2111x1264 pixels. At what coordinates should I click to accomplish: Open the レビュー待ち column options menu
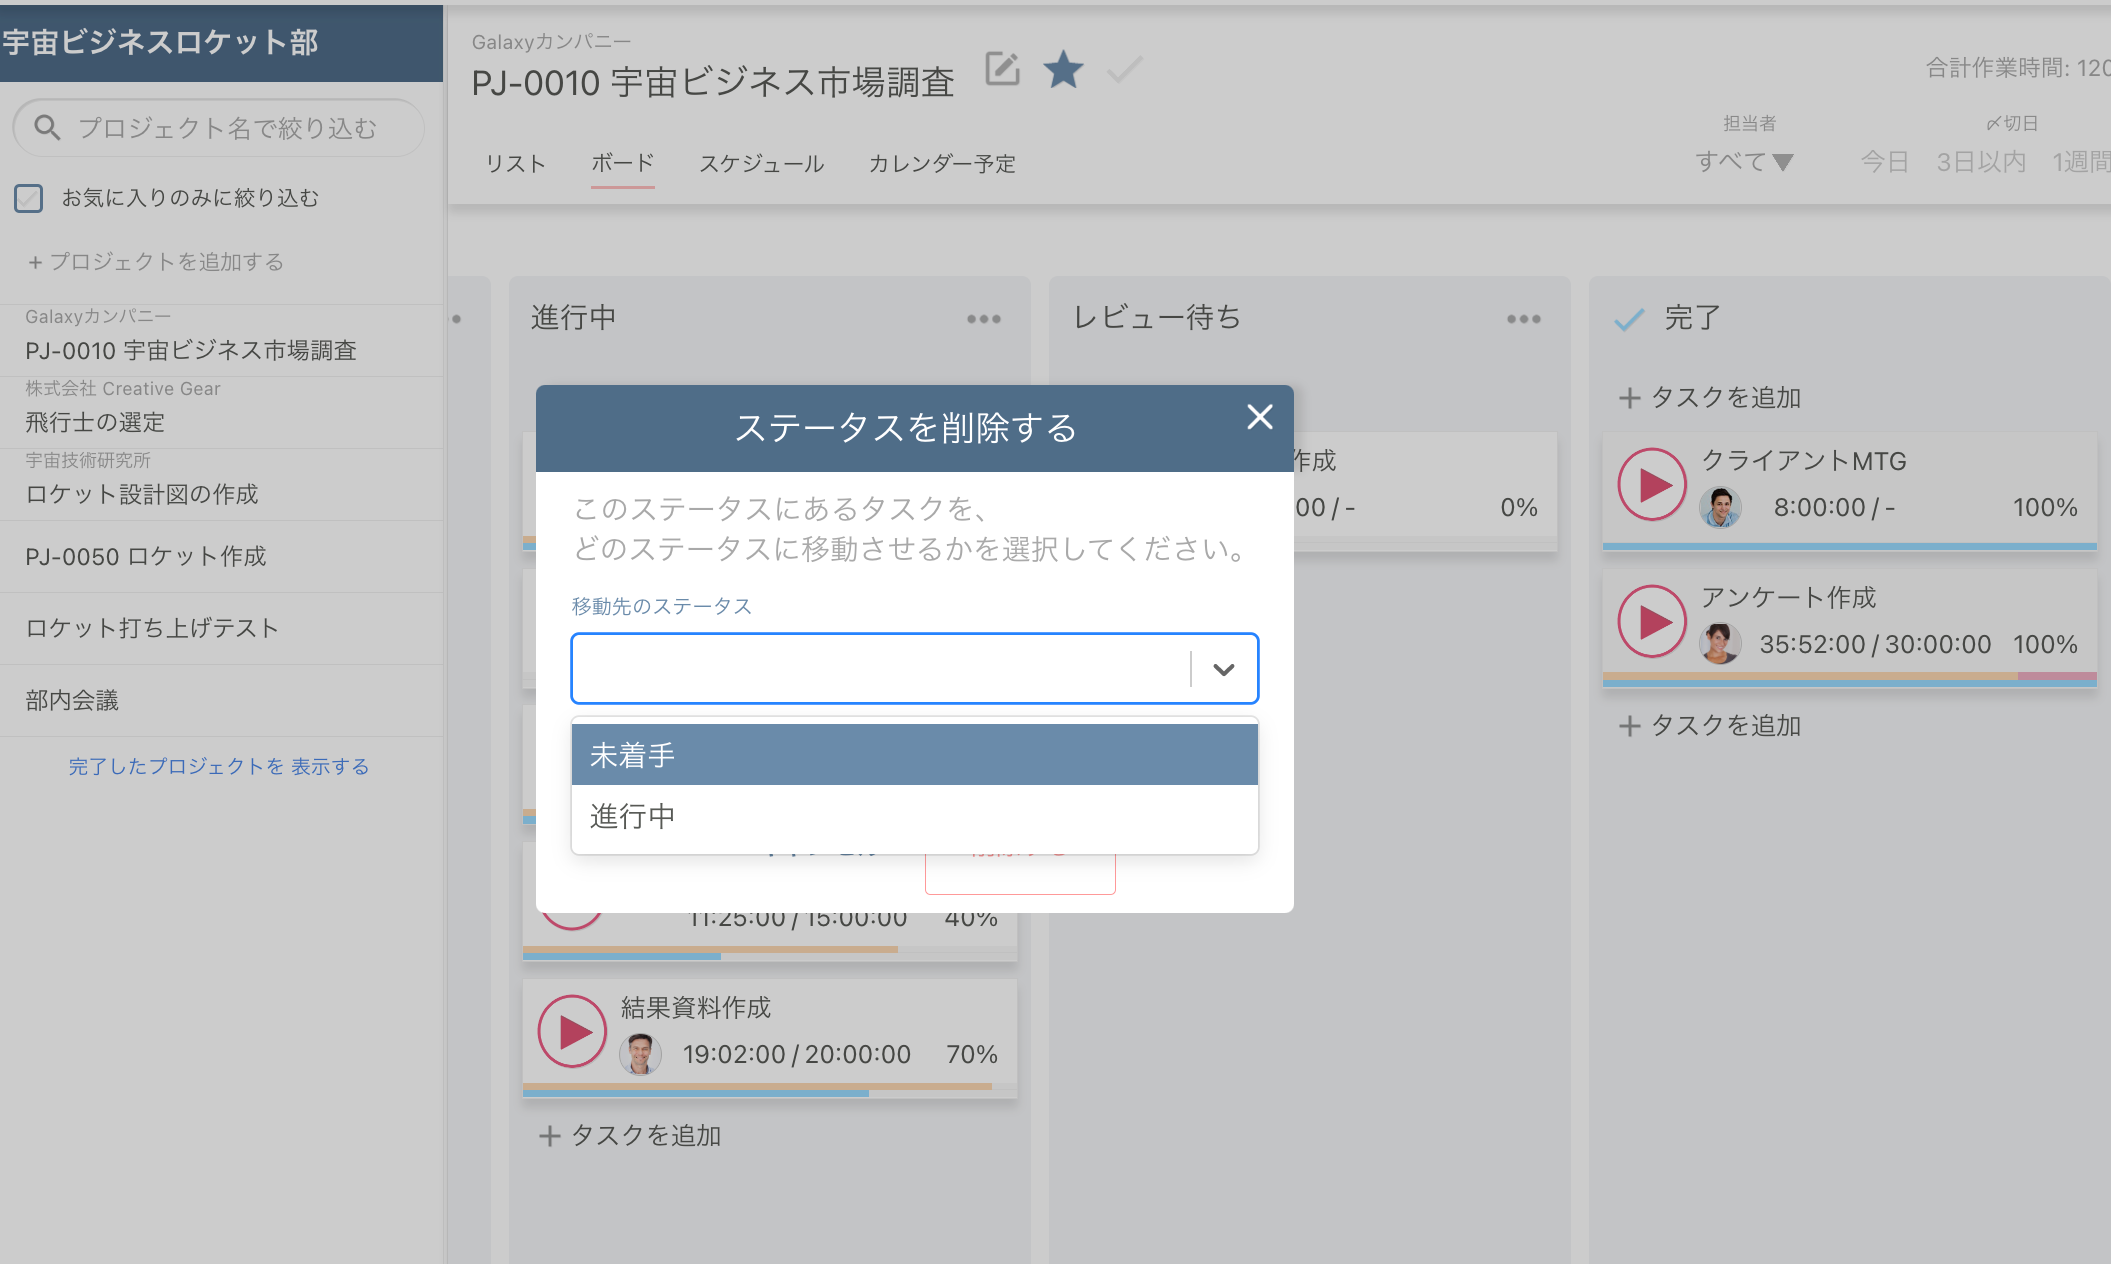tap(1523, 318)
